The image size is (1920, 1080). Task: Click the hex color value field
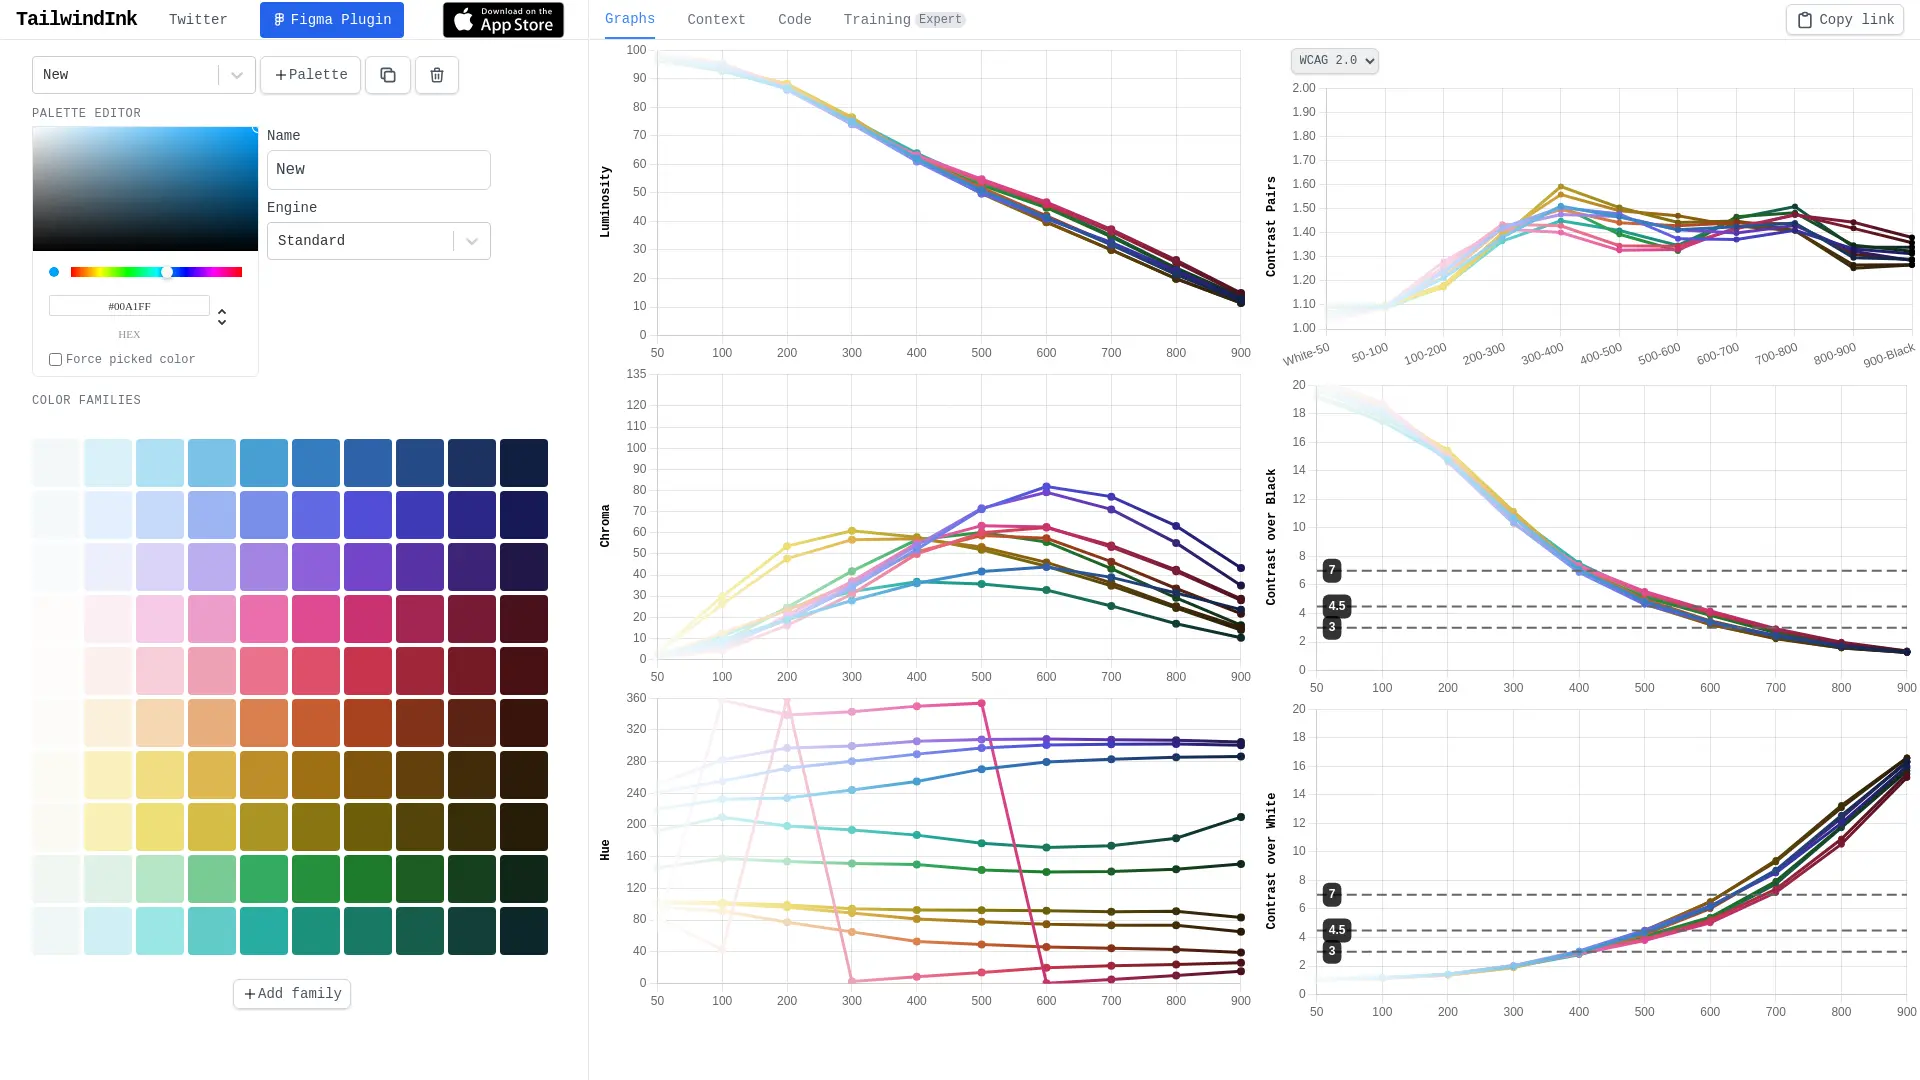point(129,306)
